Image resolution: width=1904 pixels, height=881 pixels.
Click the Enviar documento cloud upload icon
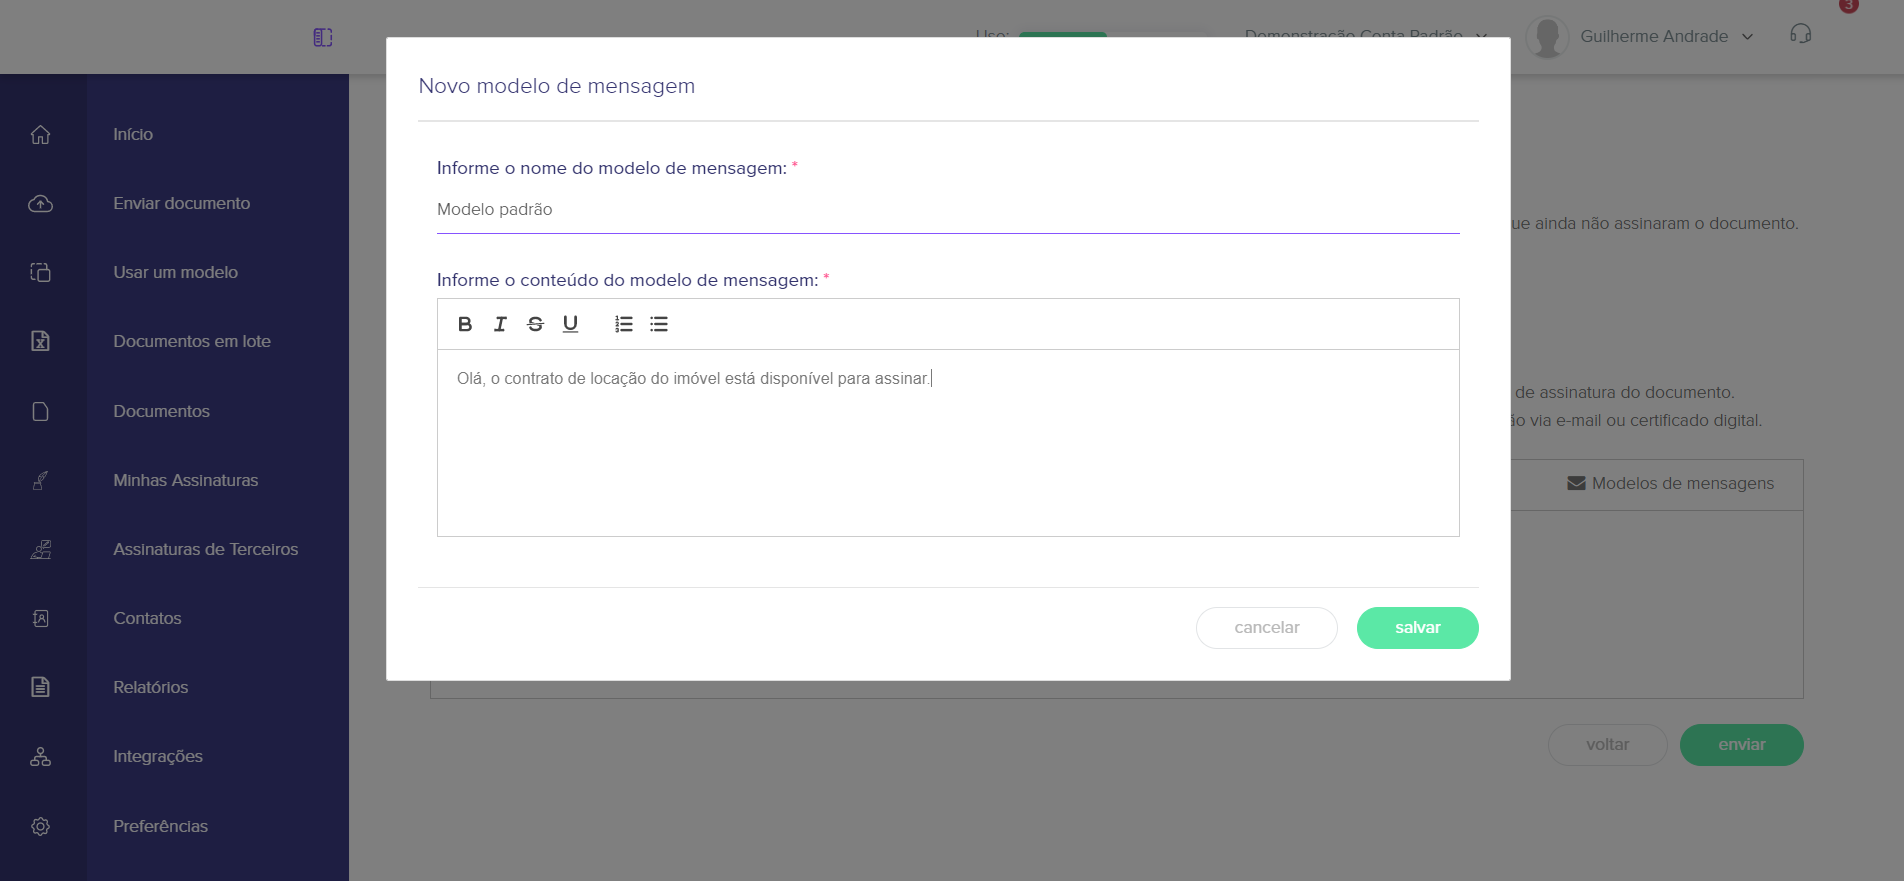[x=40, y=203]
